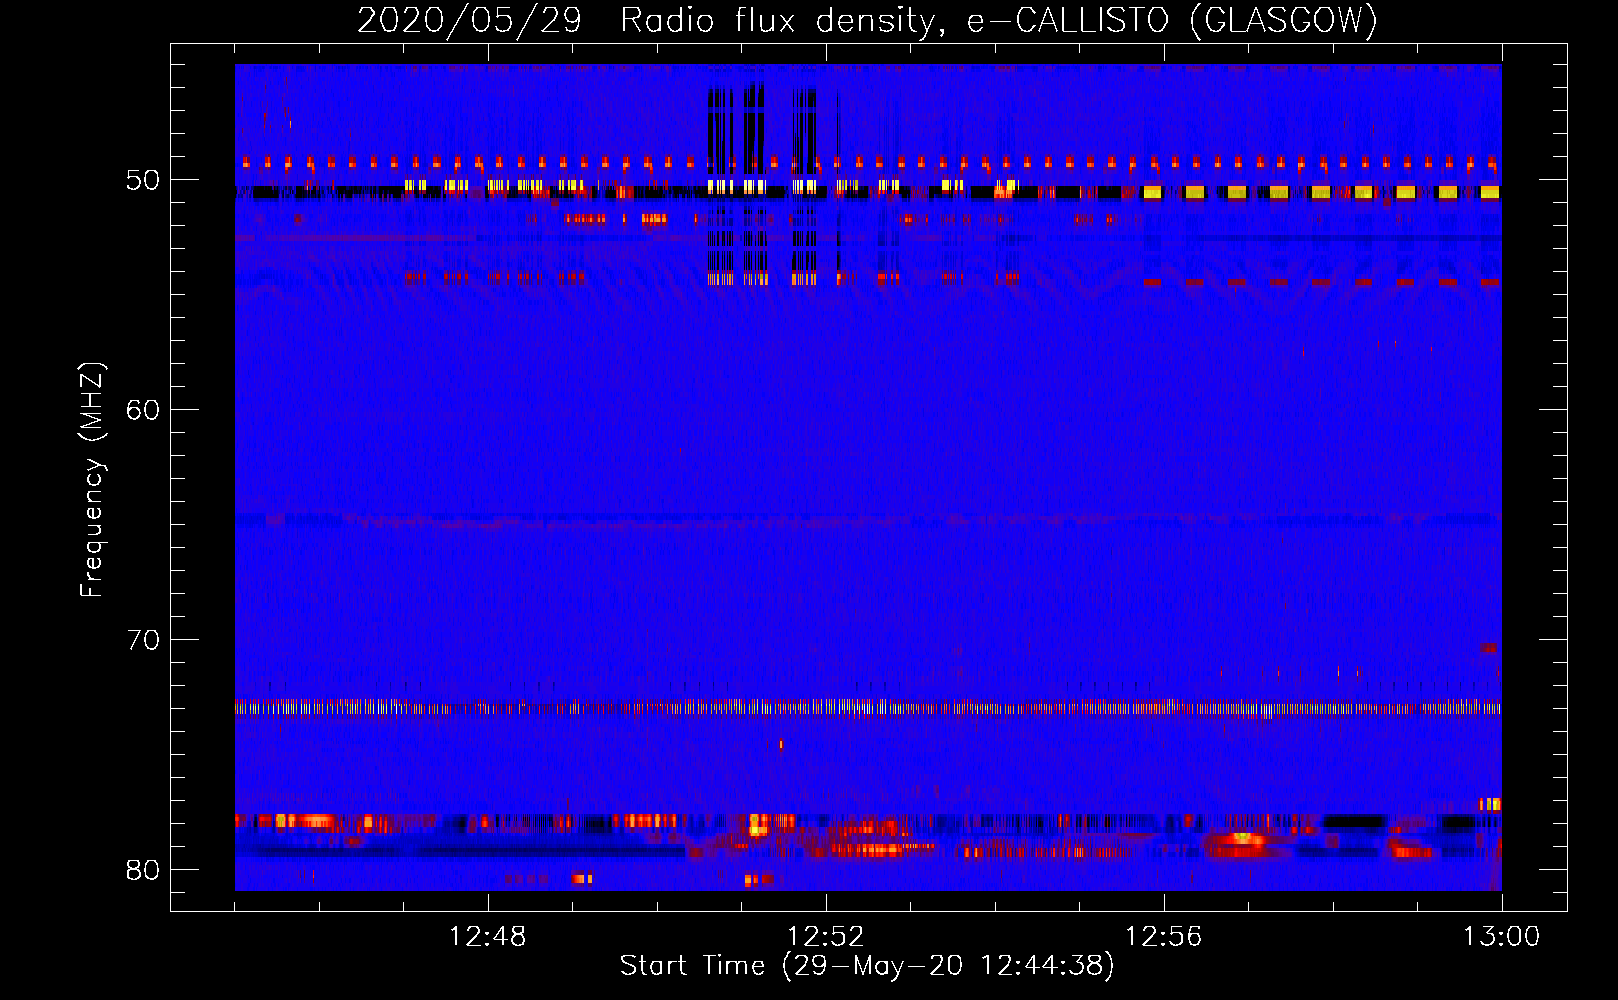Screen dimensions: 1618x1000
Task: Click the 13:00 time tick label
Action: (1502, 937)
